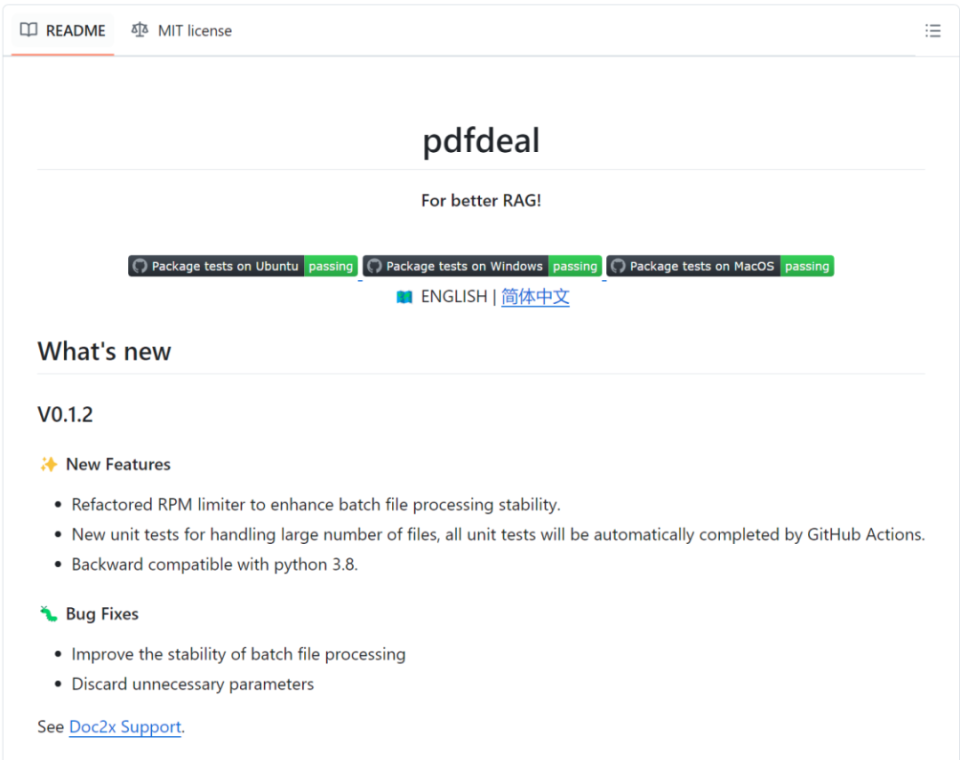Click the book icon on README tab
The height and width of the screenshot is (760, 960).
pyautogui.click(x=29, y=31)
